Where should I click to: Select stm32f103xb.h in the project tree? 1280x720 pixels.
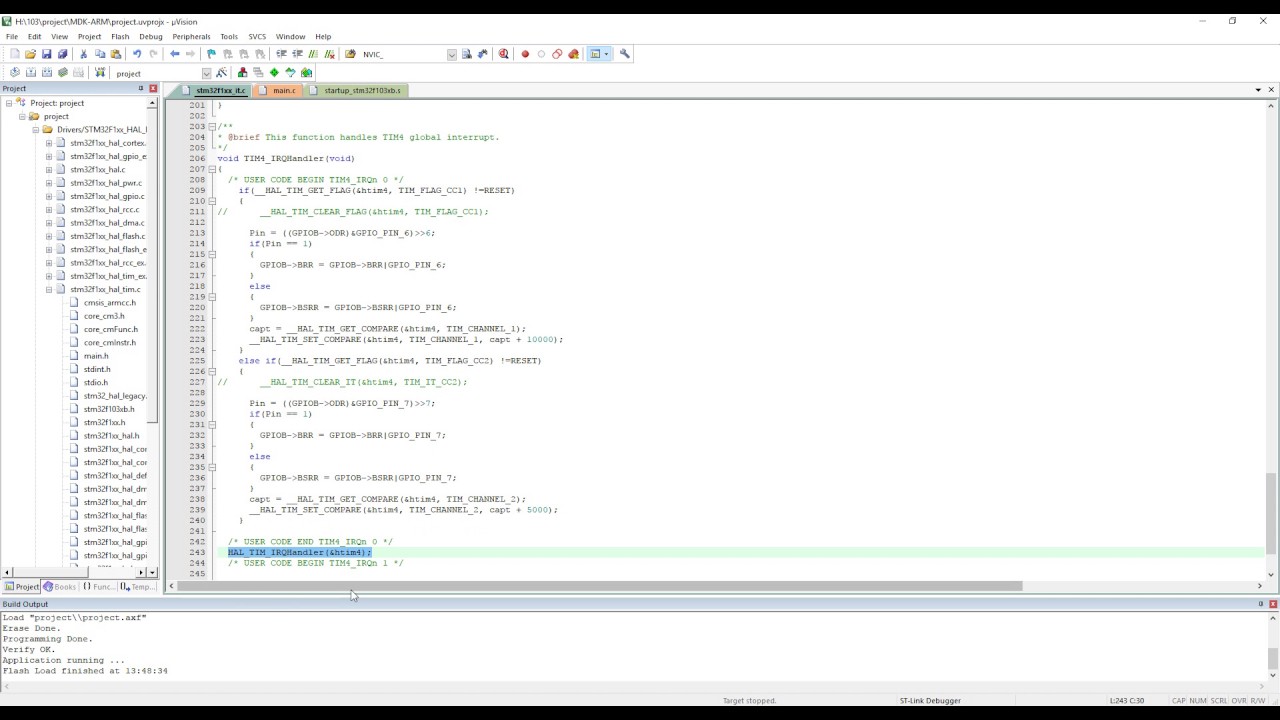pos(109,409)
